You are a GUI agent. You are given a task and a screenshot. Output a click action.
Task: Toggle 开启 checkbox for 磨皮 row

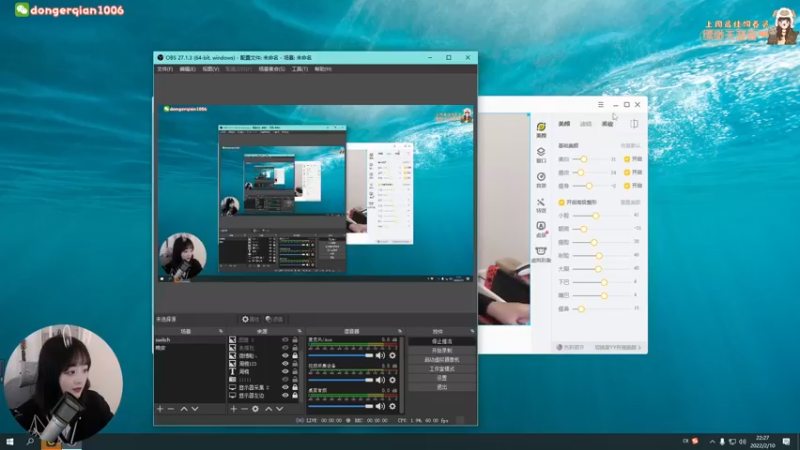pyautogui.click(x=627, y=172)
